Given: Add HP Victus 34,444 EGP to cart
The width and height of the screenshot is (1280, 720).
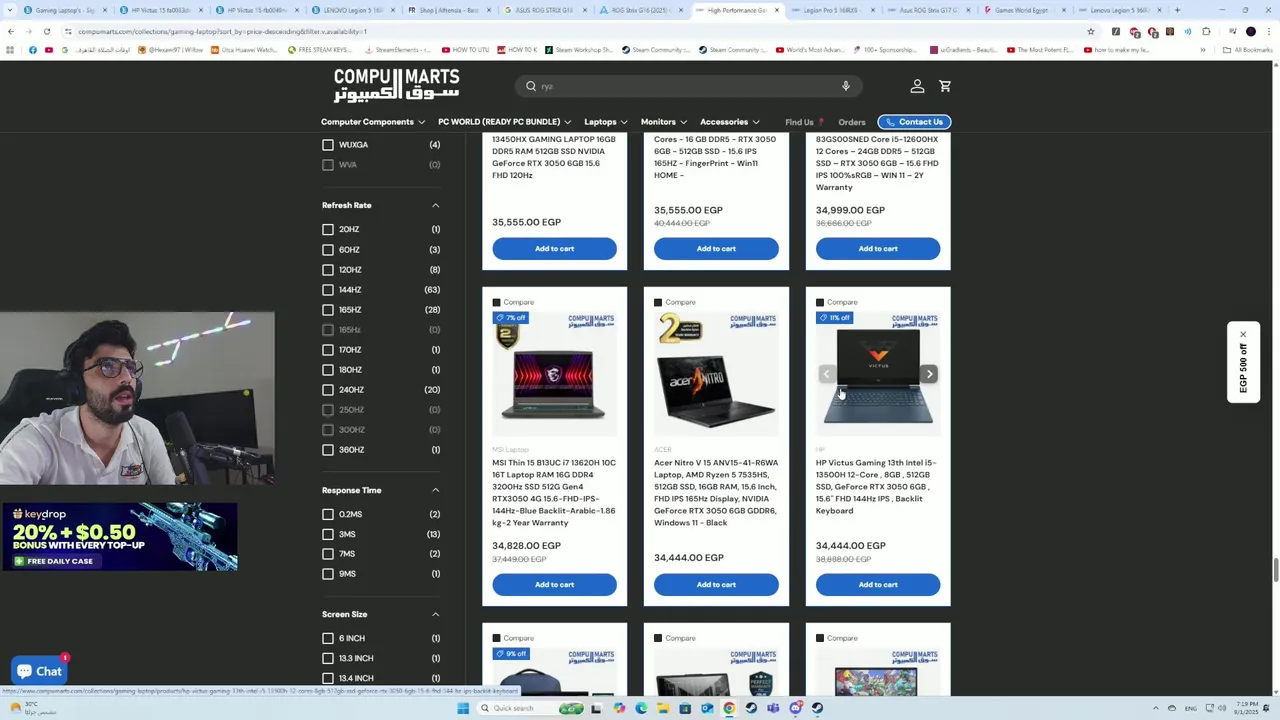Looking at the screenshot, I should tap(878, 584).
